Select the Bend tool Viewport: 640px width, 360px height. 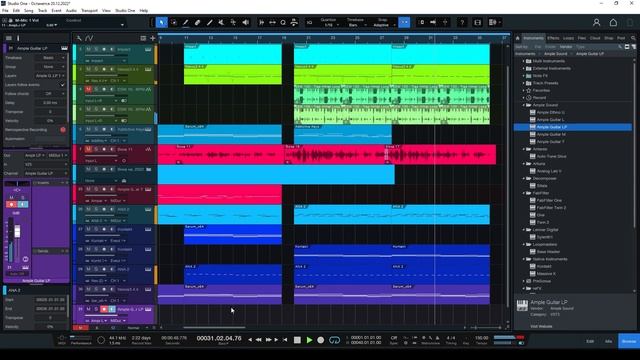tap(233, 22)
